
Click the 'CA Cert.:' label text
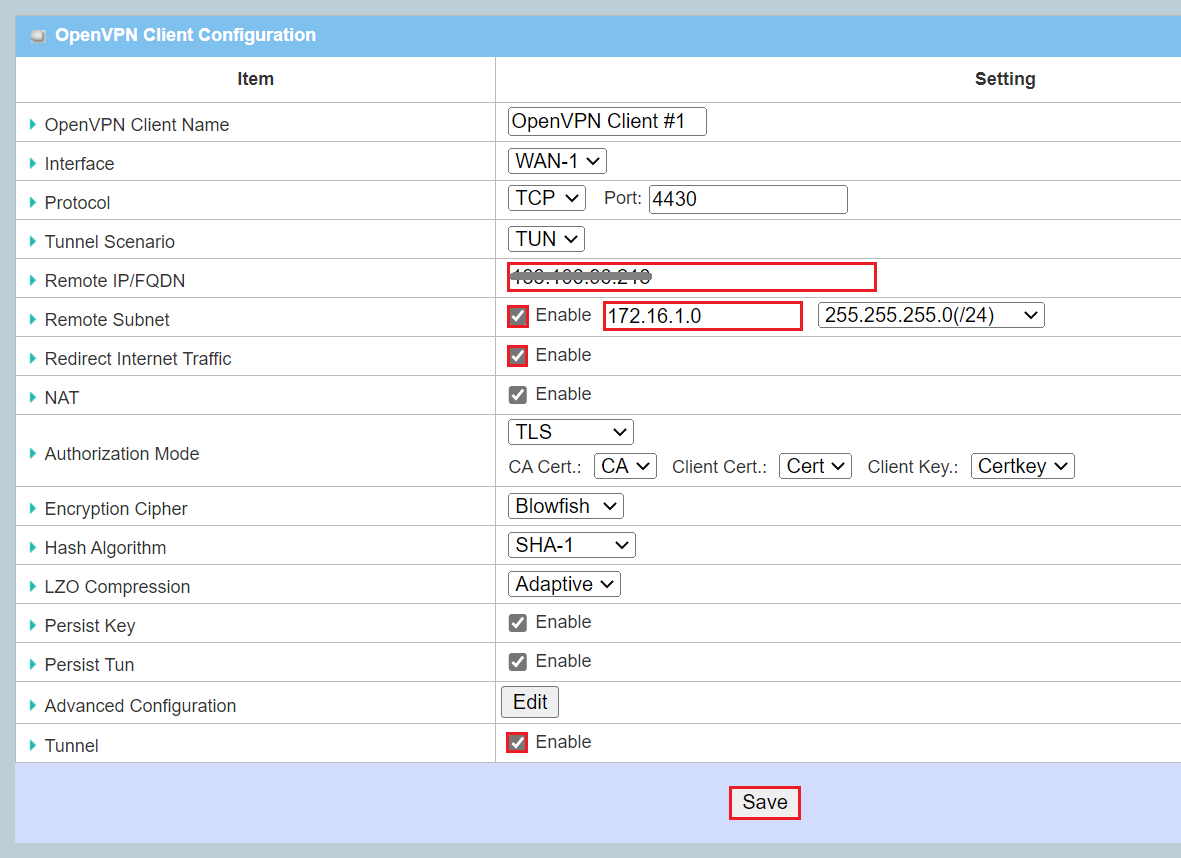point(545,467)
